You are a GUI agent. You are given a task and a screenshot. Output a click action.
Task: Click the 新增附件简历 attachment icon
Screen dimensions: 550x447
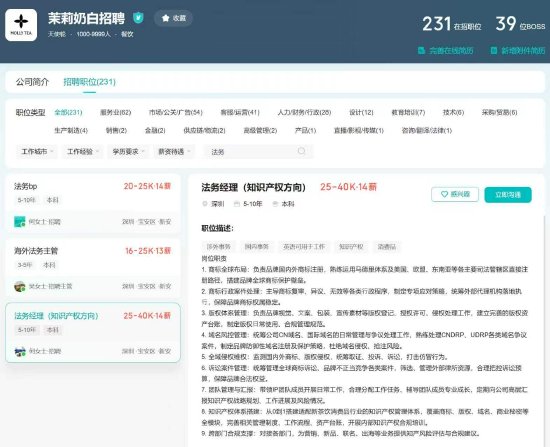tap(494, 51)
